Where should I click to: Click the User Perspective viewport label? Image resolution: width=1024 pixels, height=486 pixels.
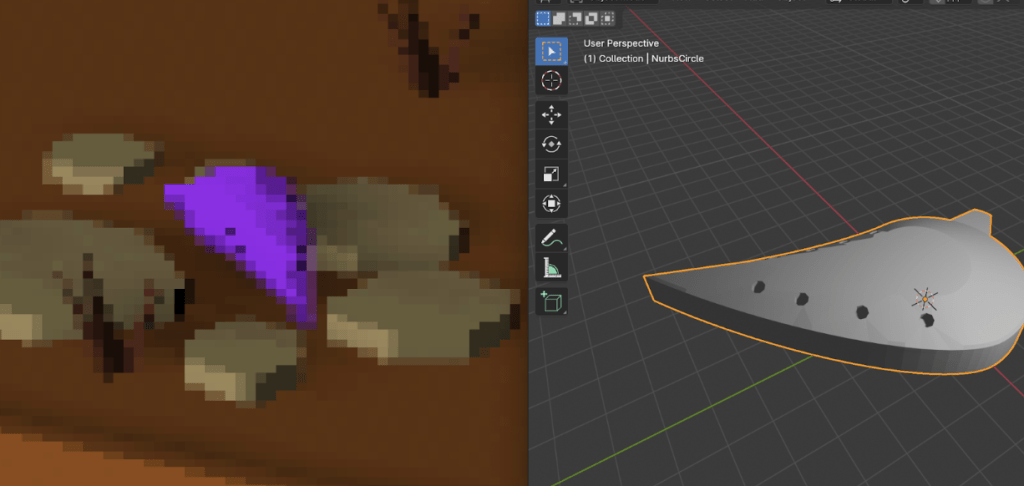[621, 44]
